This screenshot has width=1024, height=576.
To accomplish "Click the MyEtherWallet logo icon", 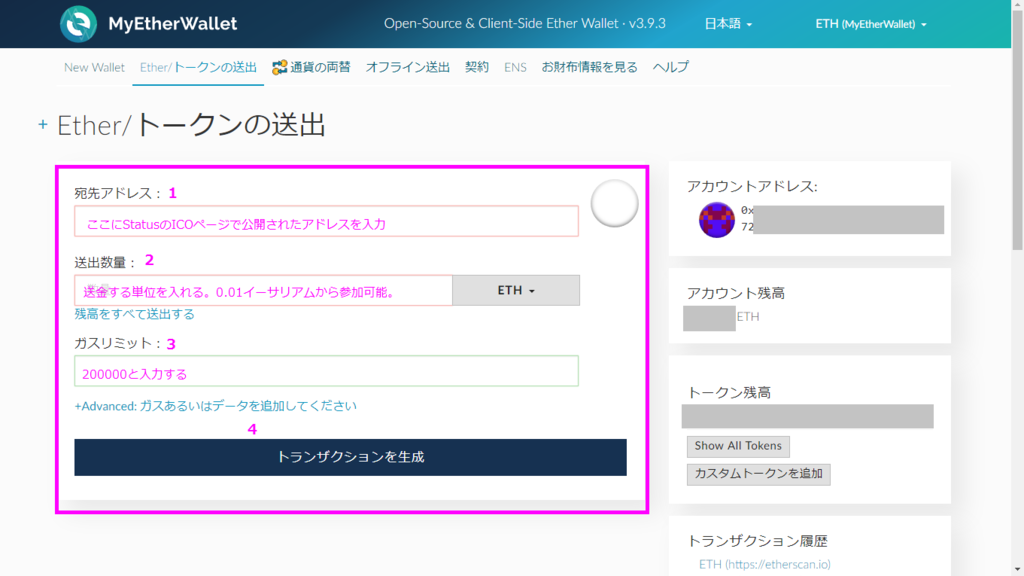I will 78,24.
